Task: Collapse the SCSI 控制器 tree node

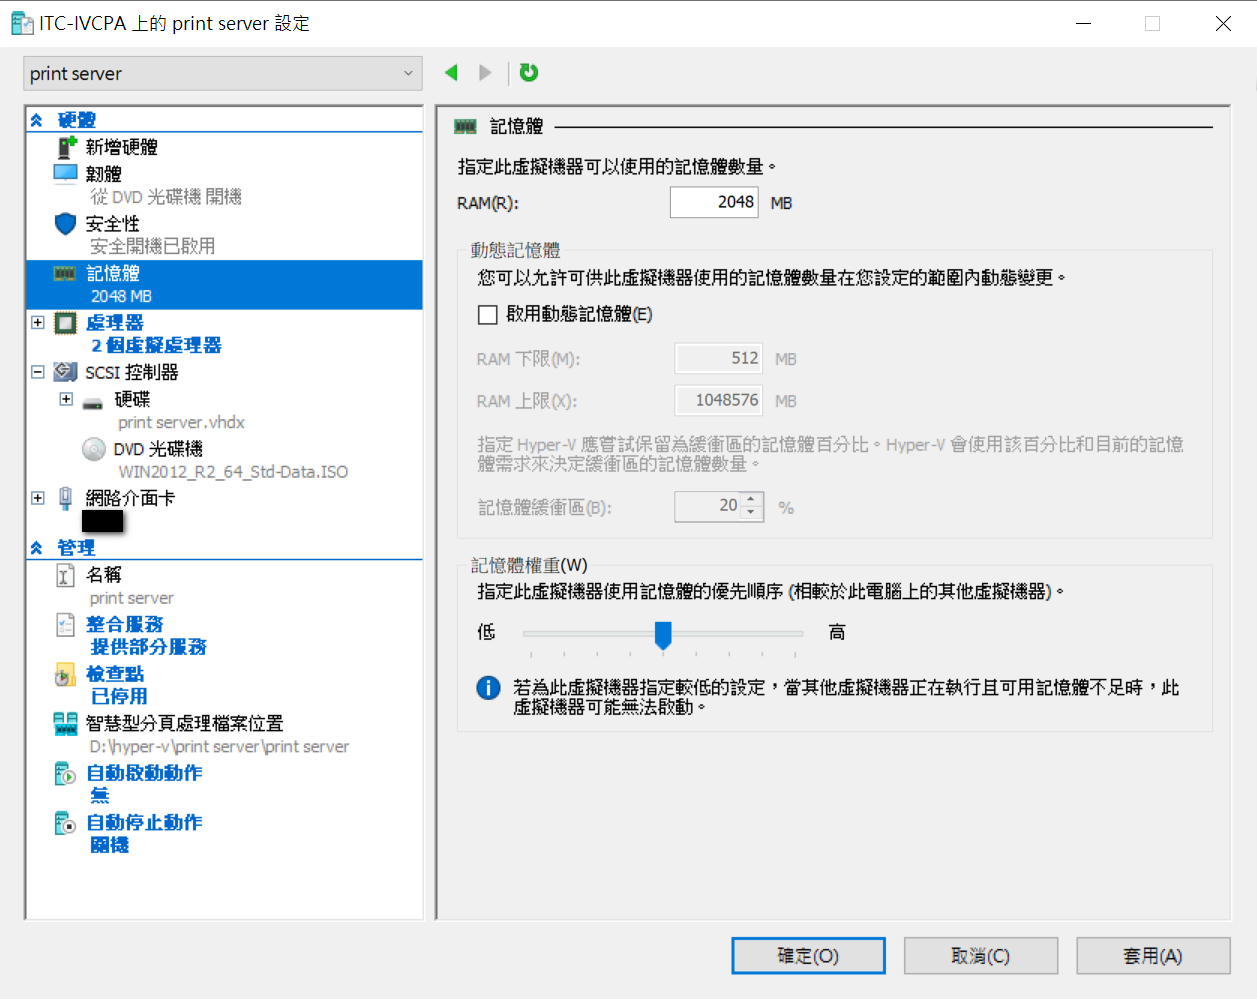Action: [38, 372]
